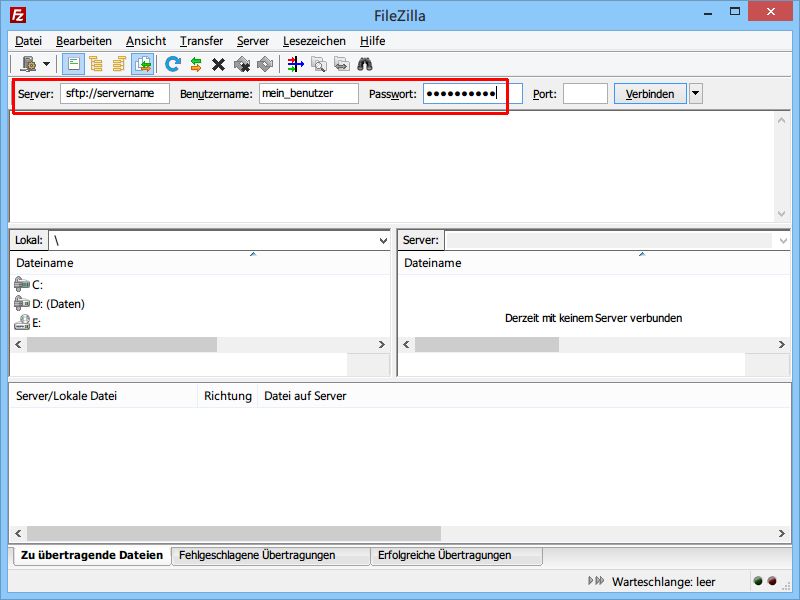
Task: Toggle the message log display
Action: pos(73,64)
